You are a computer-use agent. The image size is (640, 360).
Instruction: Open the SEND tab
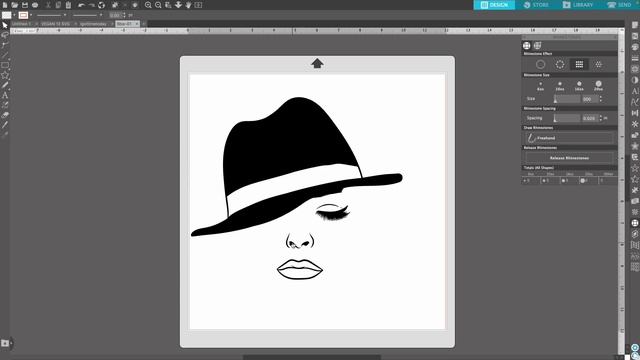(619, 5)
